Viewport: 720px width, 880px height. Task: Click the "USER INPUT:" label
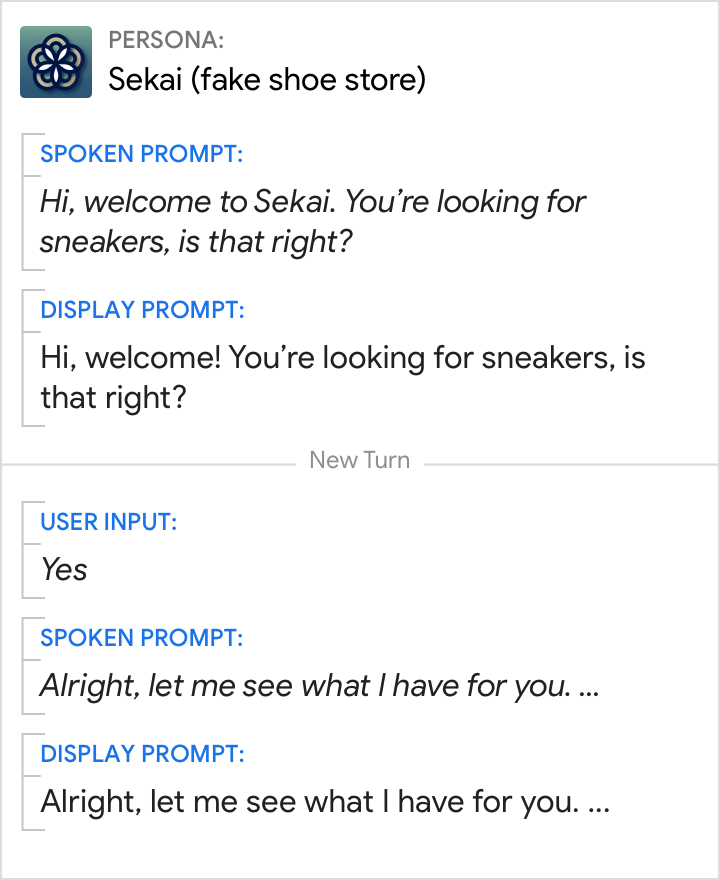click(x=108, y=522)
